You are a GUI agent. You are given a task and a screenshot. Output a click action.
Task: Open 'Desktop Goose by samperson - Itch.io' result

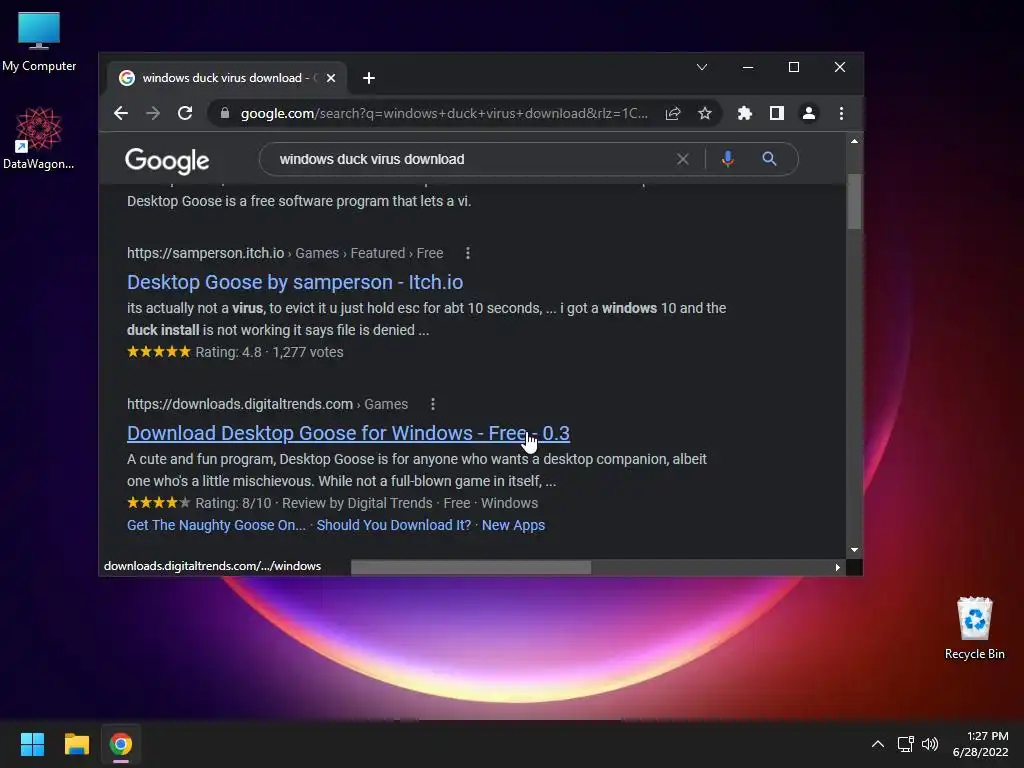coord(295,282)
